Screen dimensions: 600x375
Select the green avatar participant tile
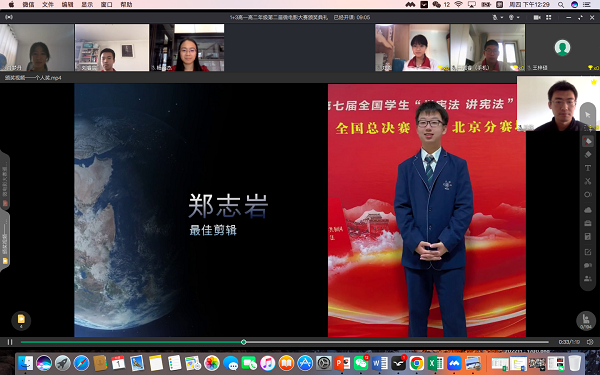(x=563, y=47)
